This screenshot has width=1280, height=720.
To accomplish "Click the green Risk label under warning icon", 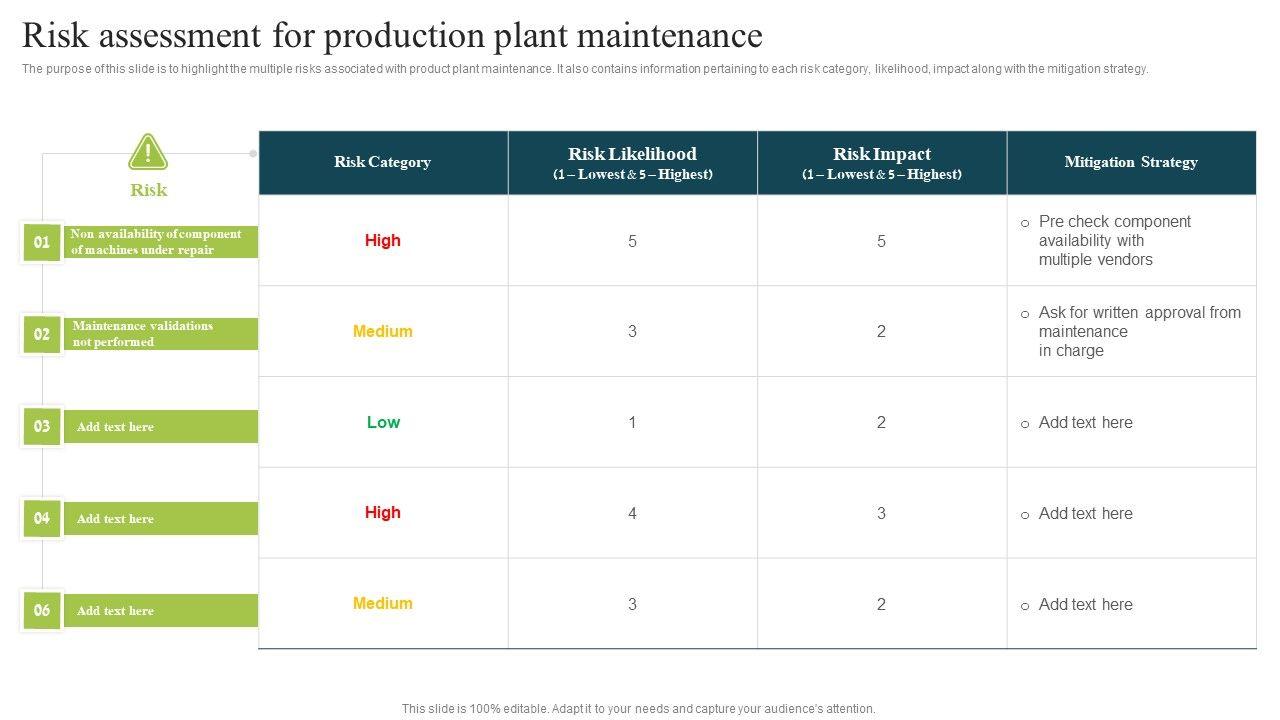I will click(148, 190).
